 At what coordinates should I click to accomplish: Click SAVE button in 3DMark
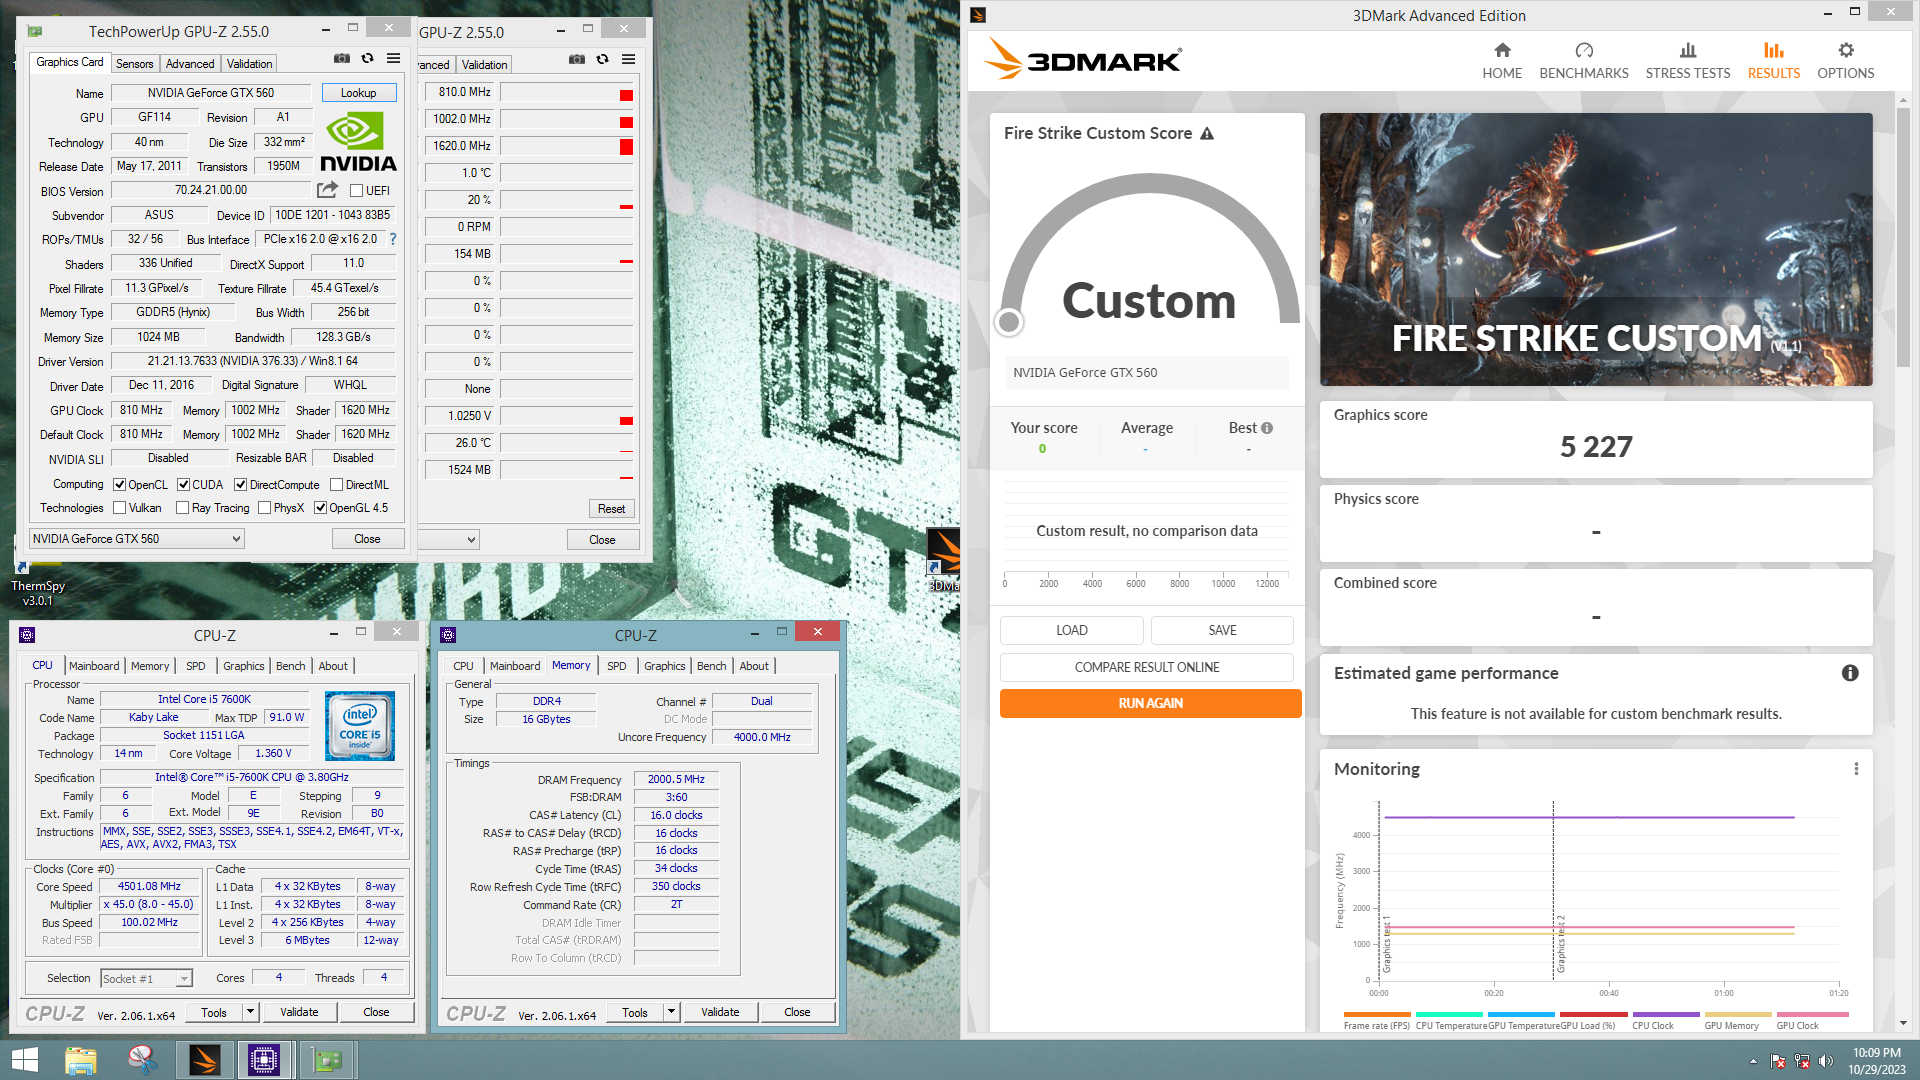coord(1222,630)
